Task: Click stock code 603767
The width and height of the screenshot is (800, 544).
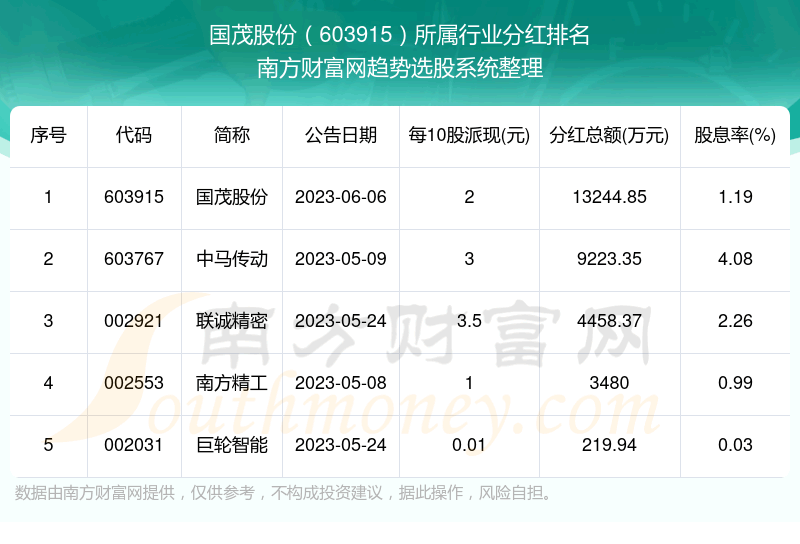Action: coord(134,259)
